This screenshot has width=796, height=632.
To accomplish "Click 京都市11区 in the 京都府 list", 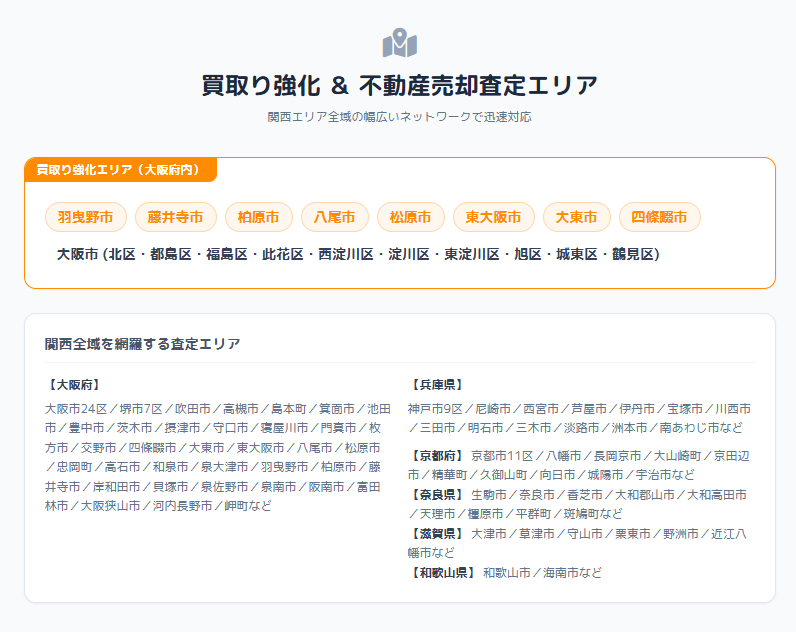I will click(x=503, y=456).
